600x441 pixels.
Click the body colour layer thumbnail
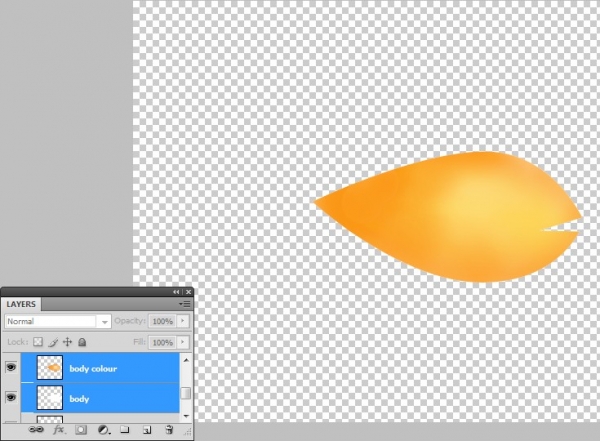pyautogui.click(x=50, y=368)
